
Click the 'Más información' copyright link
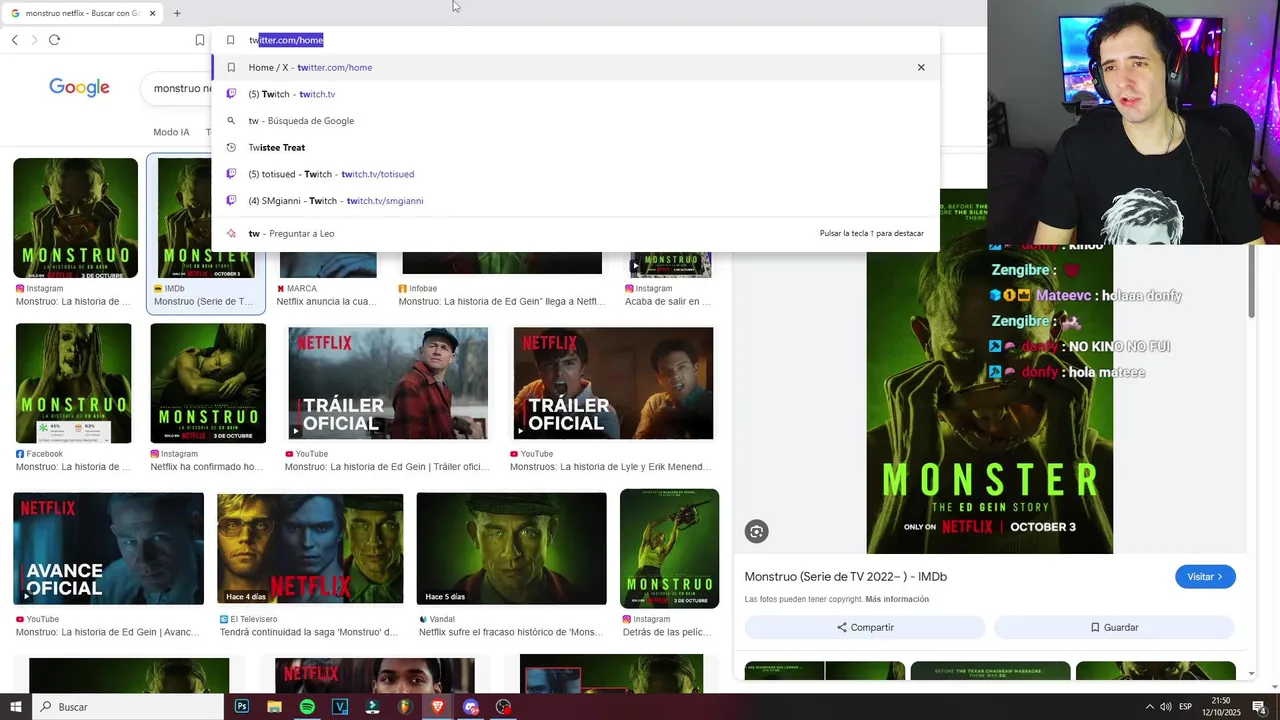tap(897, 599)
